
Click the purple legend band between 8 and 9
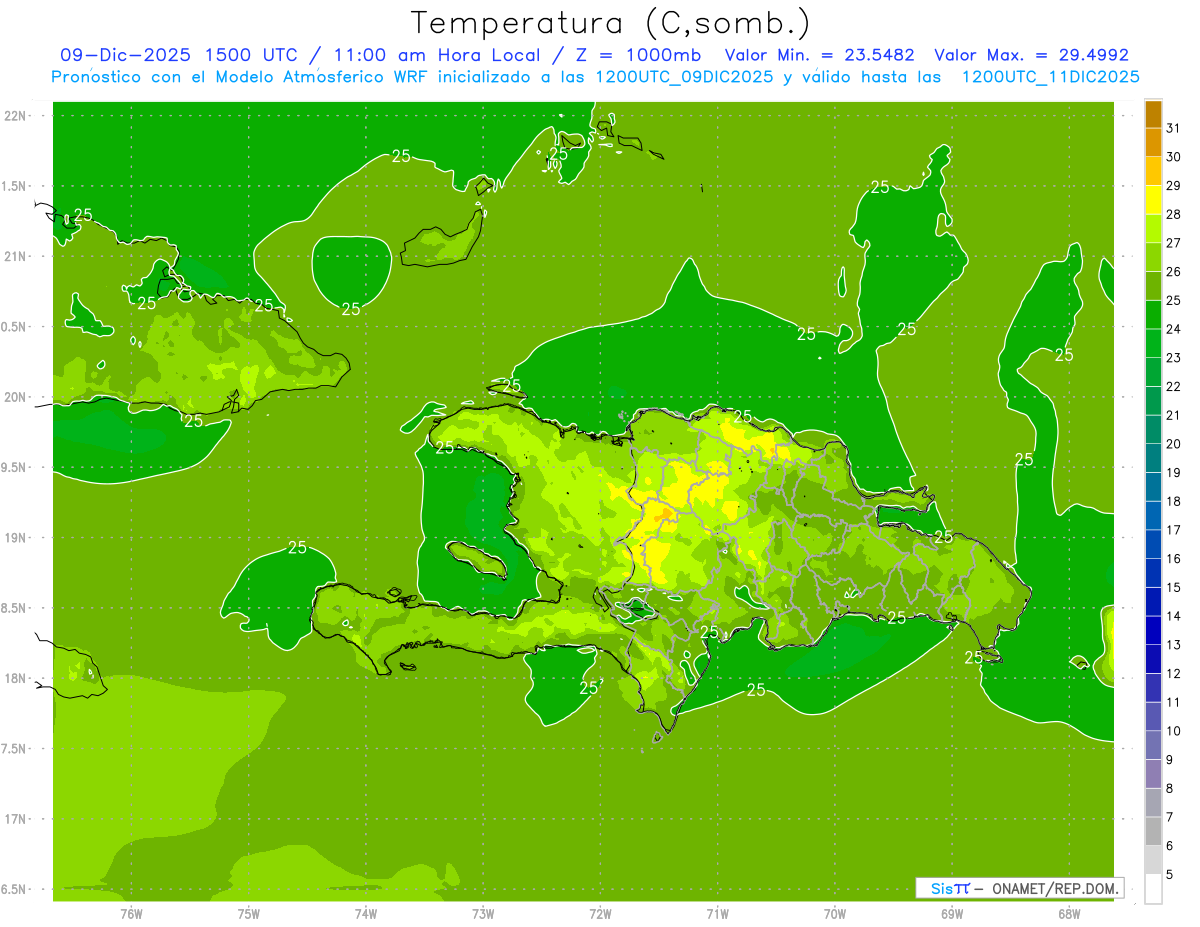click(x=1153, y=774)
